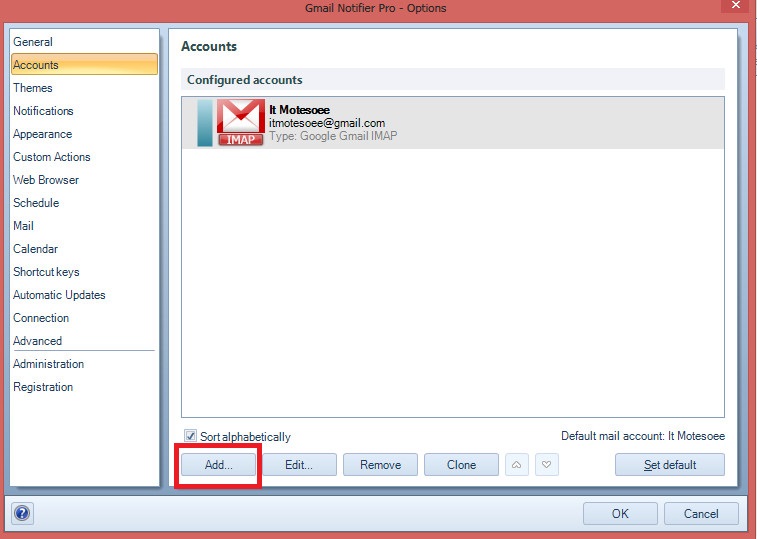Image resolution: width=757 pixels, height=539 pixels.
Task: Switch to the Appearance page
Action: 42,134
